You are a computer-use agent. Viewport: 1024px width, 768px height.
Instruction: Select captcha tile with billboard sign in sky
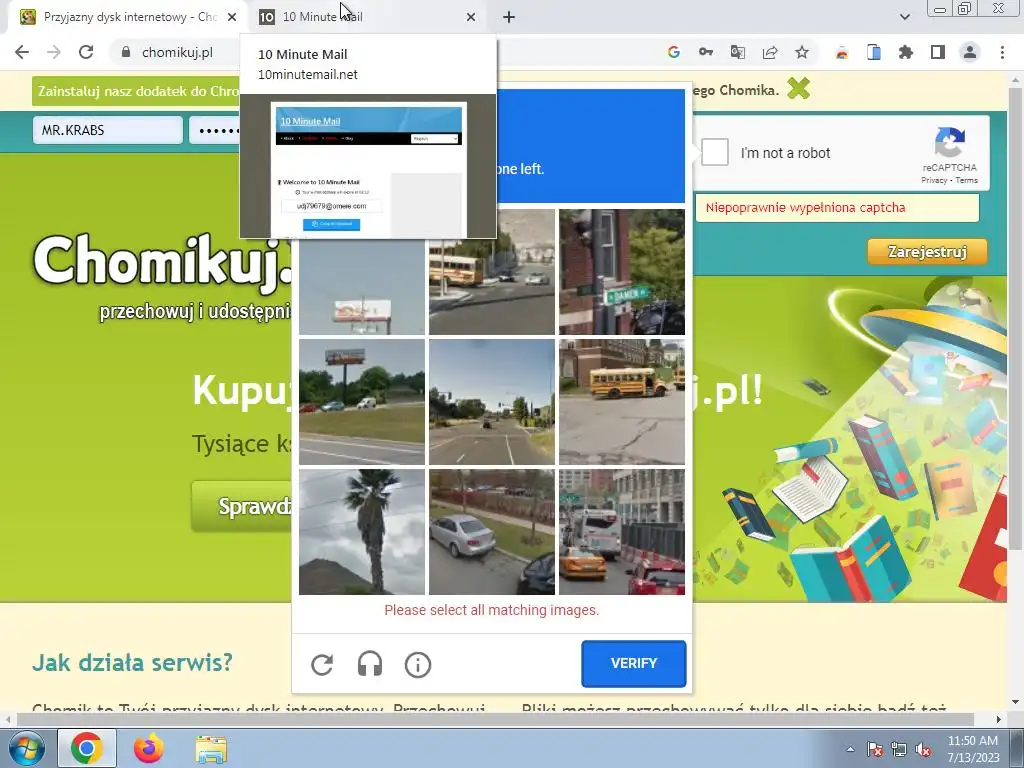(362, 286)
